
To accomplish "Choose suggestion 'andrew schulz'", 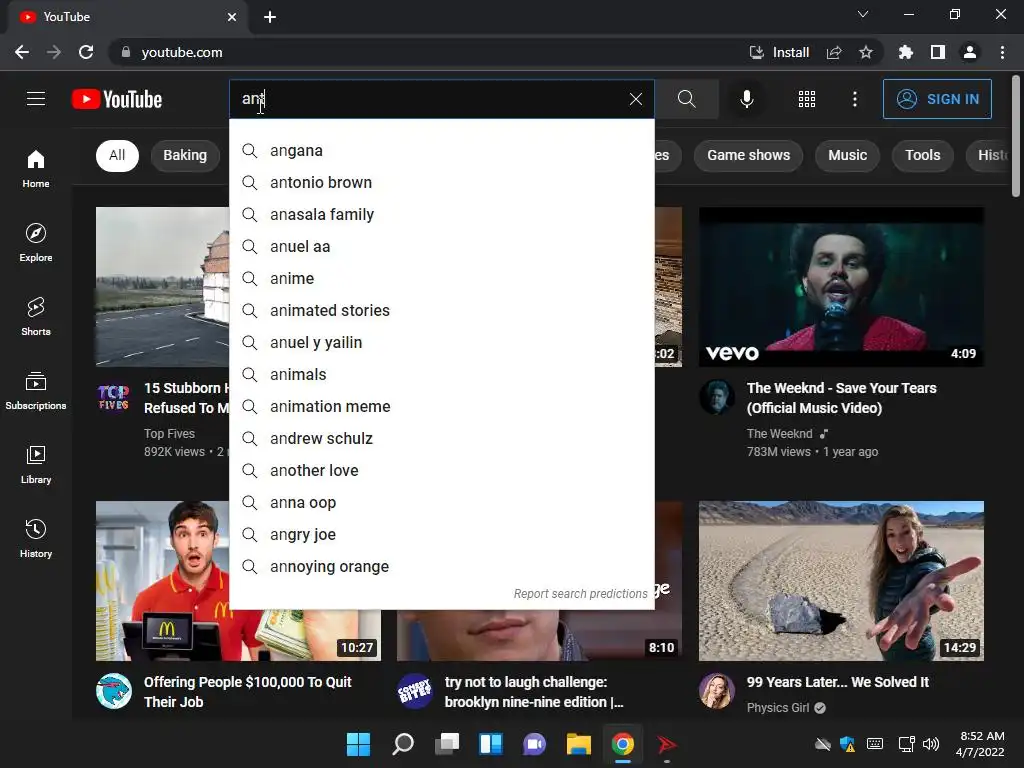I will coord(442,439).
